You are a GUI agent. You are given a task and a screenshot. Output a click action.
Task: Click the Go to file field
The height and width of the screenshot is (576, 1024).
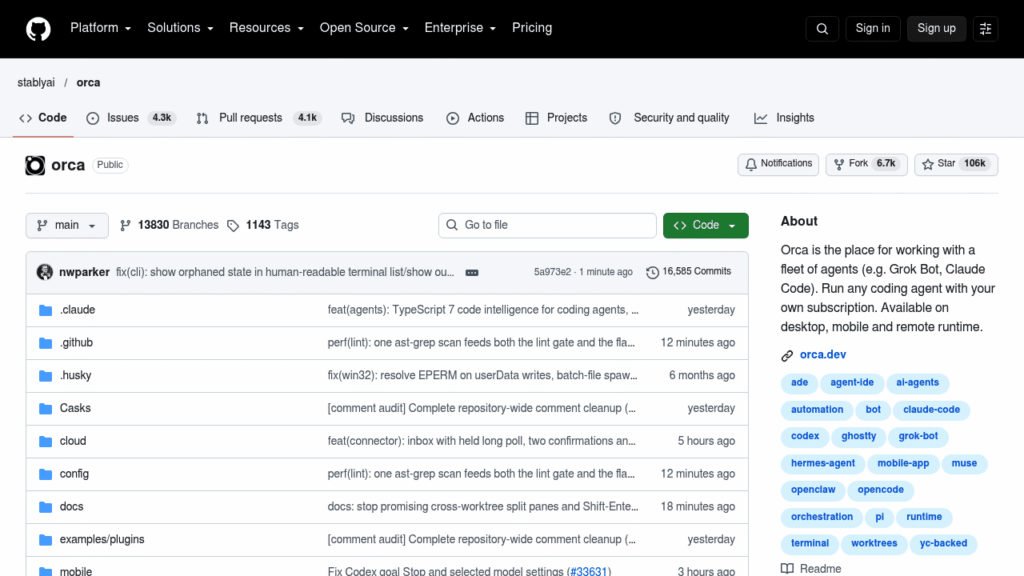point(547,225)
